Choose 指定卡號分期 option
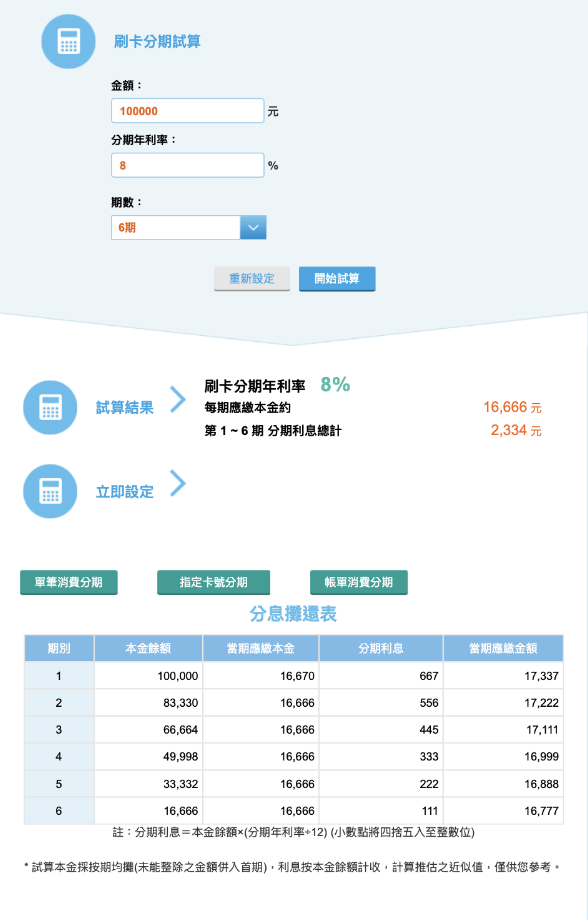588x920 pixels. click(x=214, y=582)
